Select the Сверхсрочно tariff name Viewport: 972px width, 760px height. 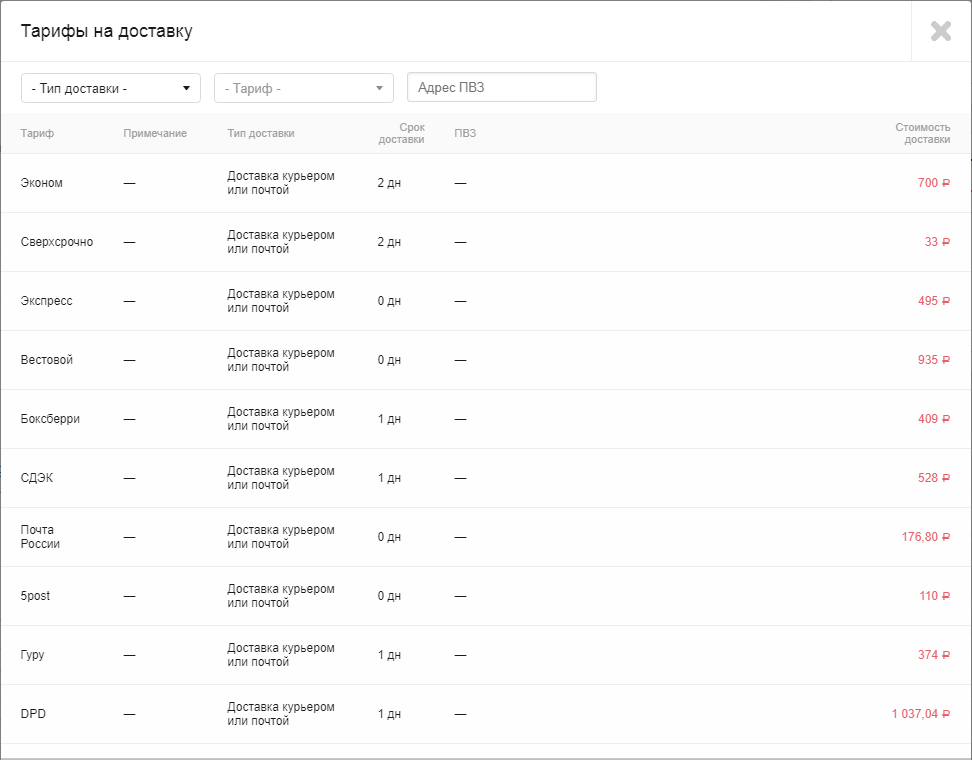pos(57,242)
